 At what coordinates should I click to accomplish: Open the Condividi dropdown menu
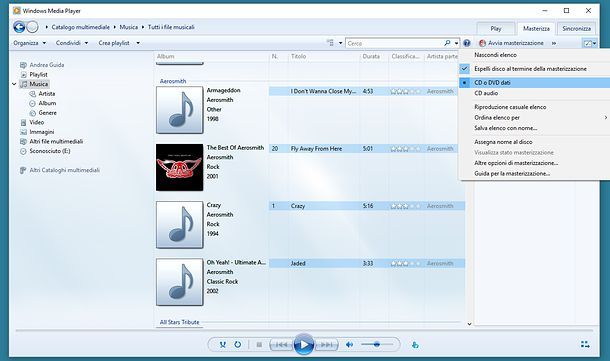point(72,43)
